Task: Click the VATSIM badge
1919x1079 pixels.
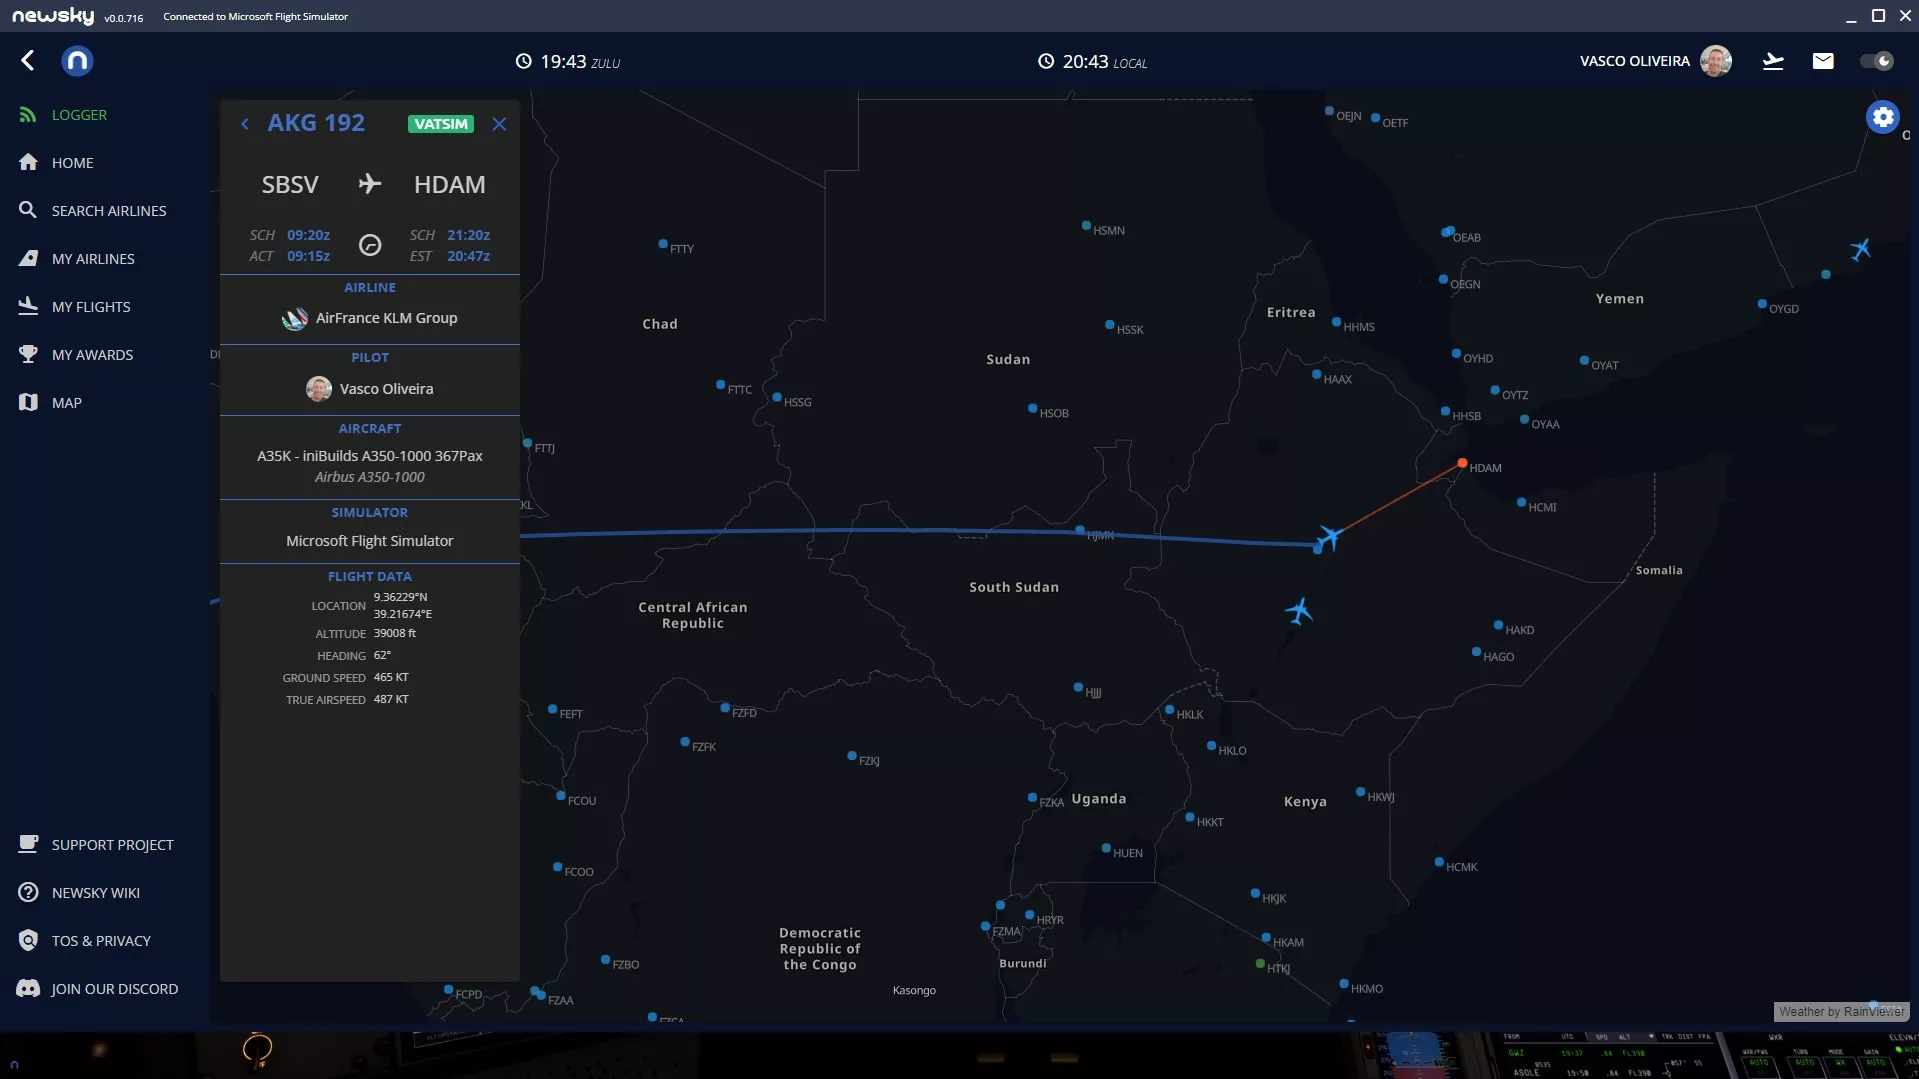Action: (441, 124)
